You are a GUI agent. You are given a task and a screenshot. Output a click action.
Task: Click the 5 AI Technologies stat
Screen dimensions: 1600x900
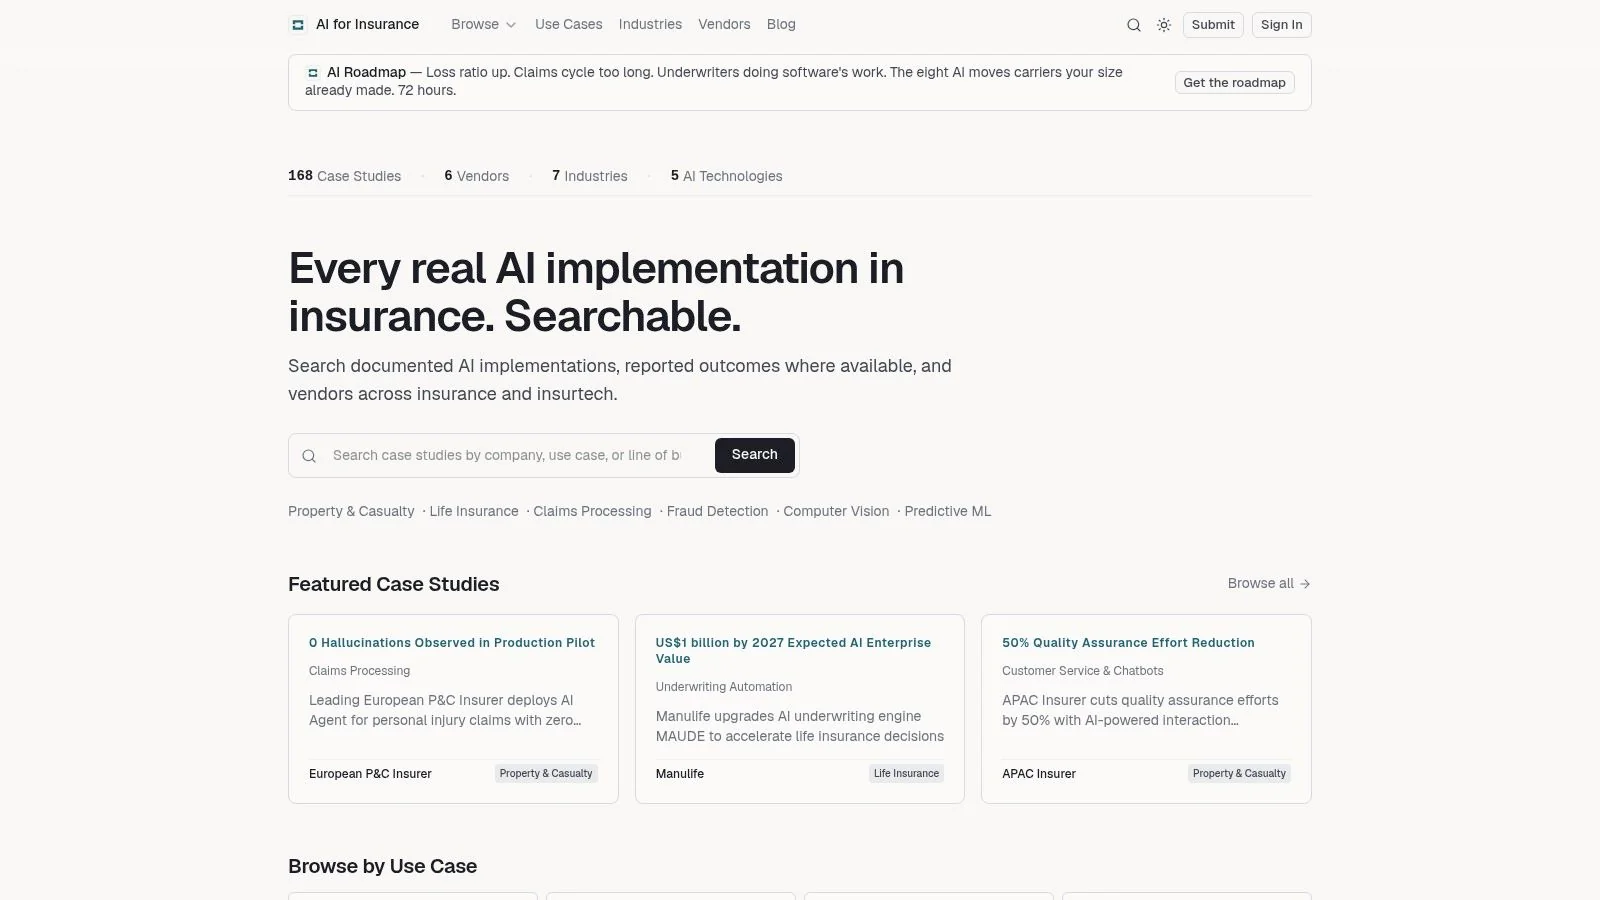click(x=727, y=176)
